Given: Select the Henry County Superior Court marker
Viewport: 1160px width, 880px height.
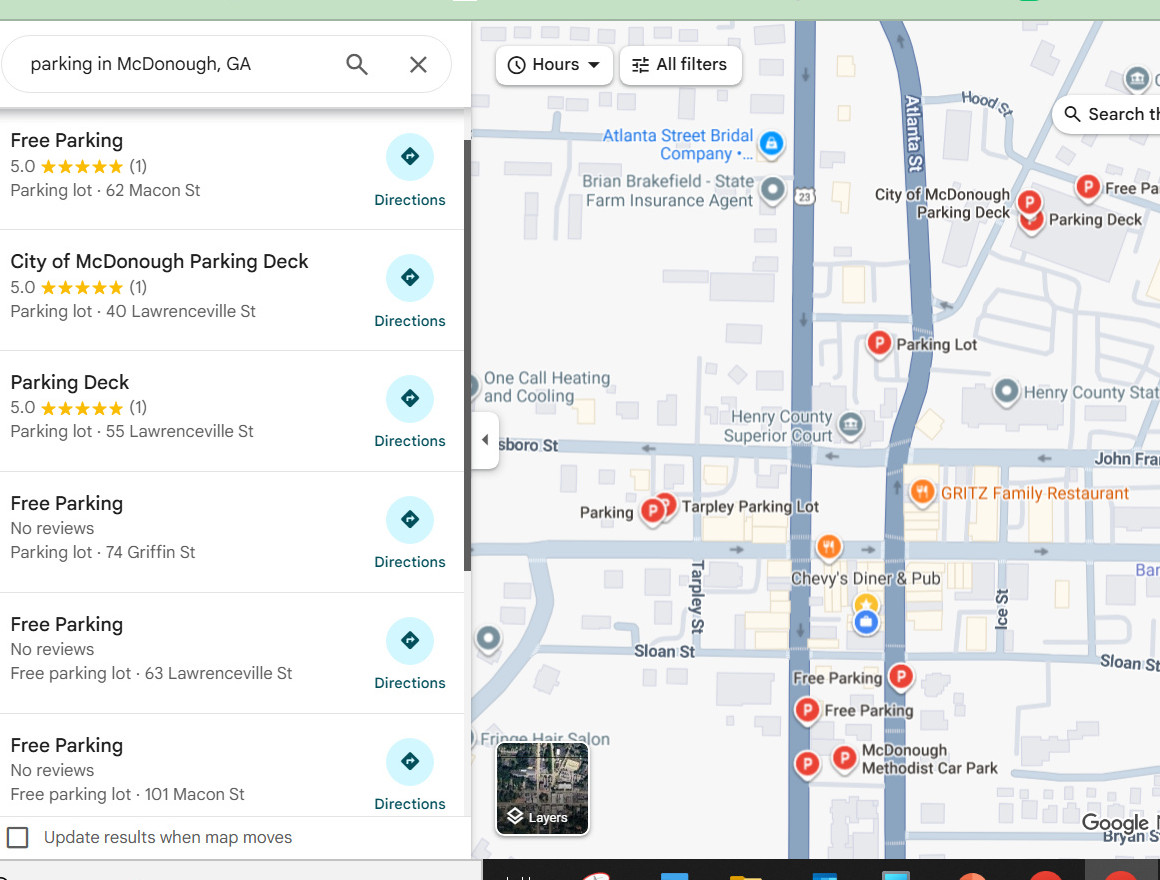Looking at the screenshot, I should pos(850,425).
